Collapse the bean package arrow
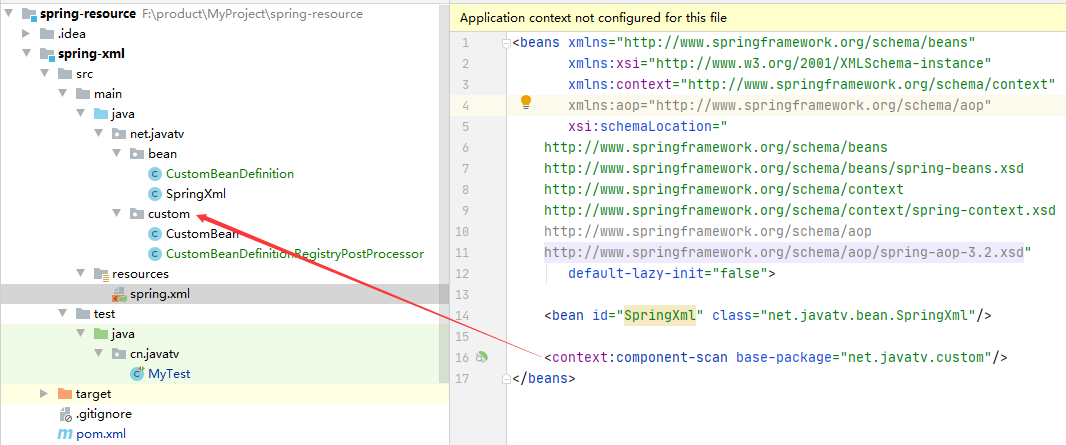 (x=117, y=154)
